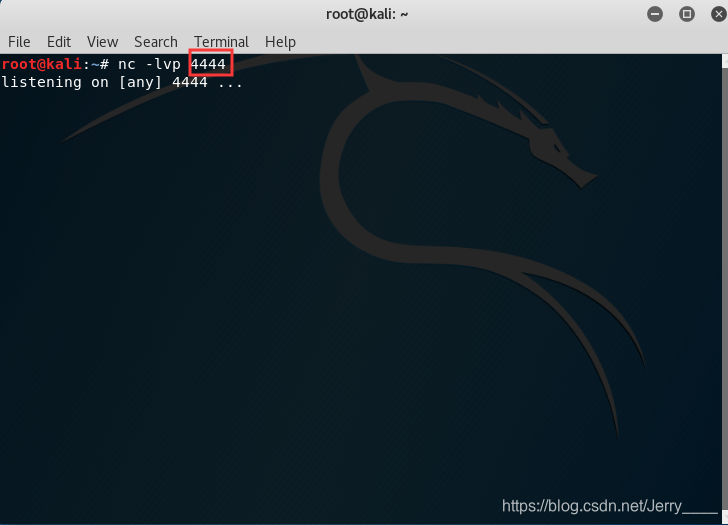Open the Help menu
This screenshot has width=728, height=525.
280,42
